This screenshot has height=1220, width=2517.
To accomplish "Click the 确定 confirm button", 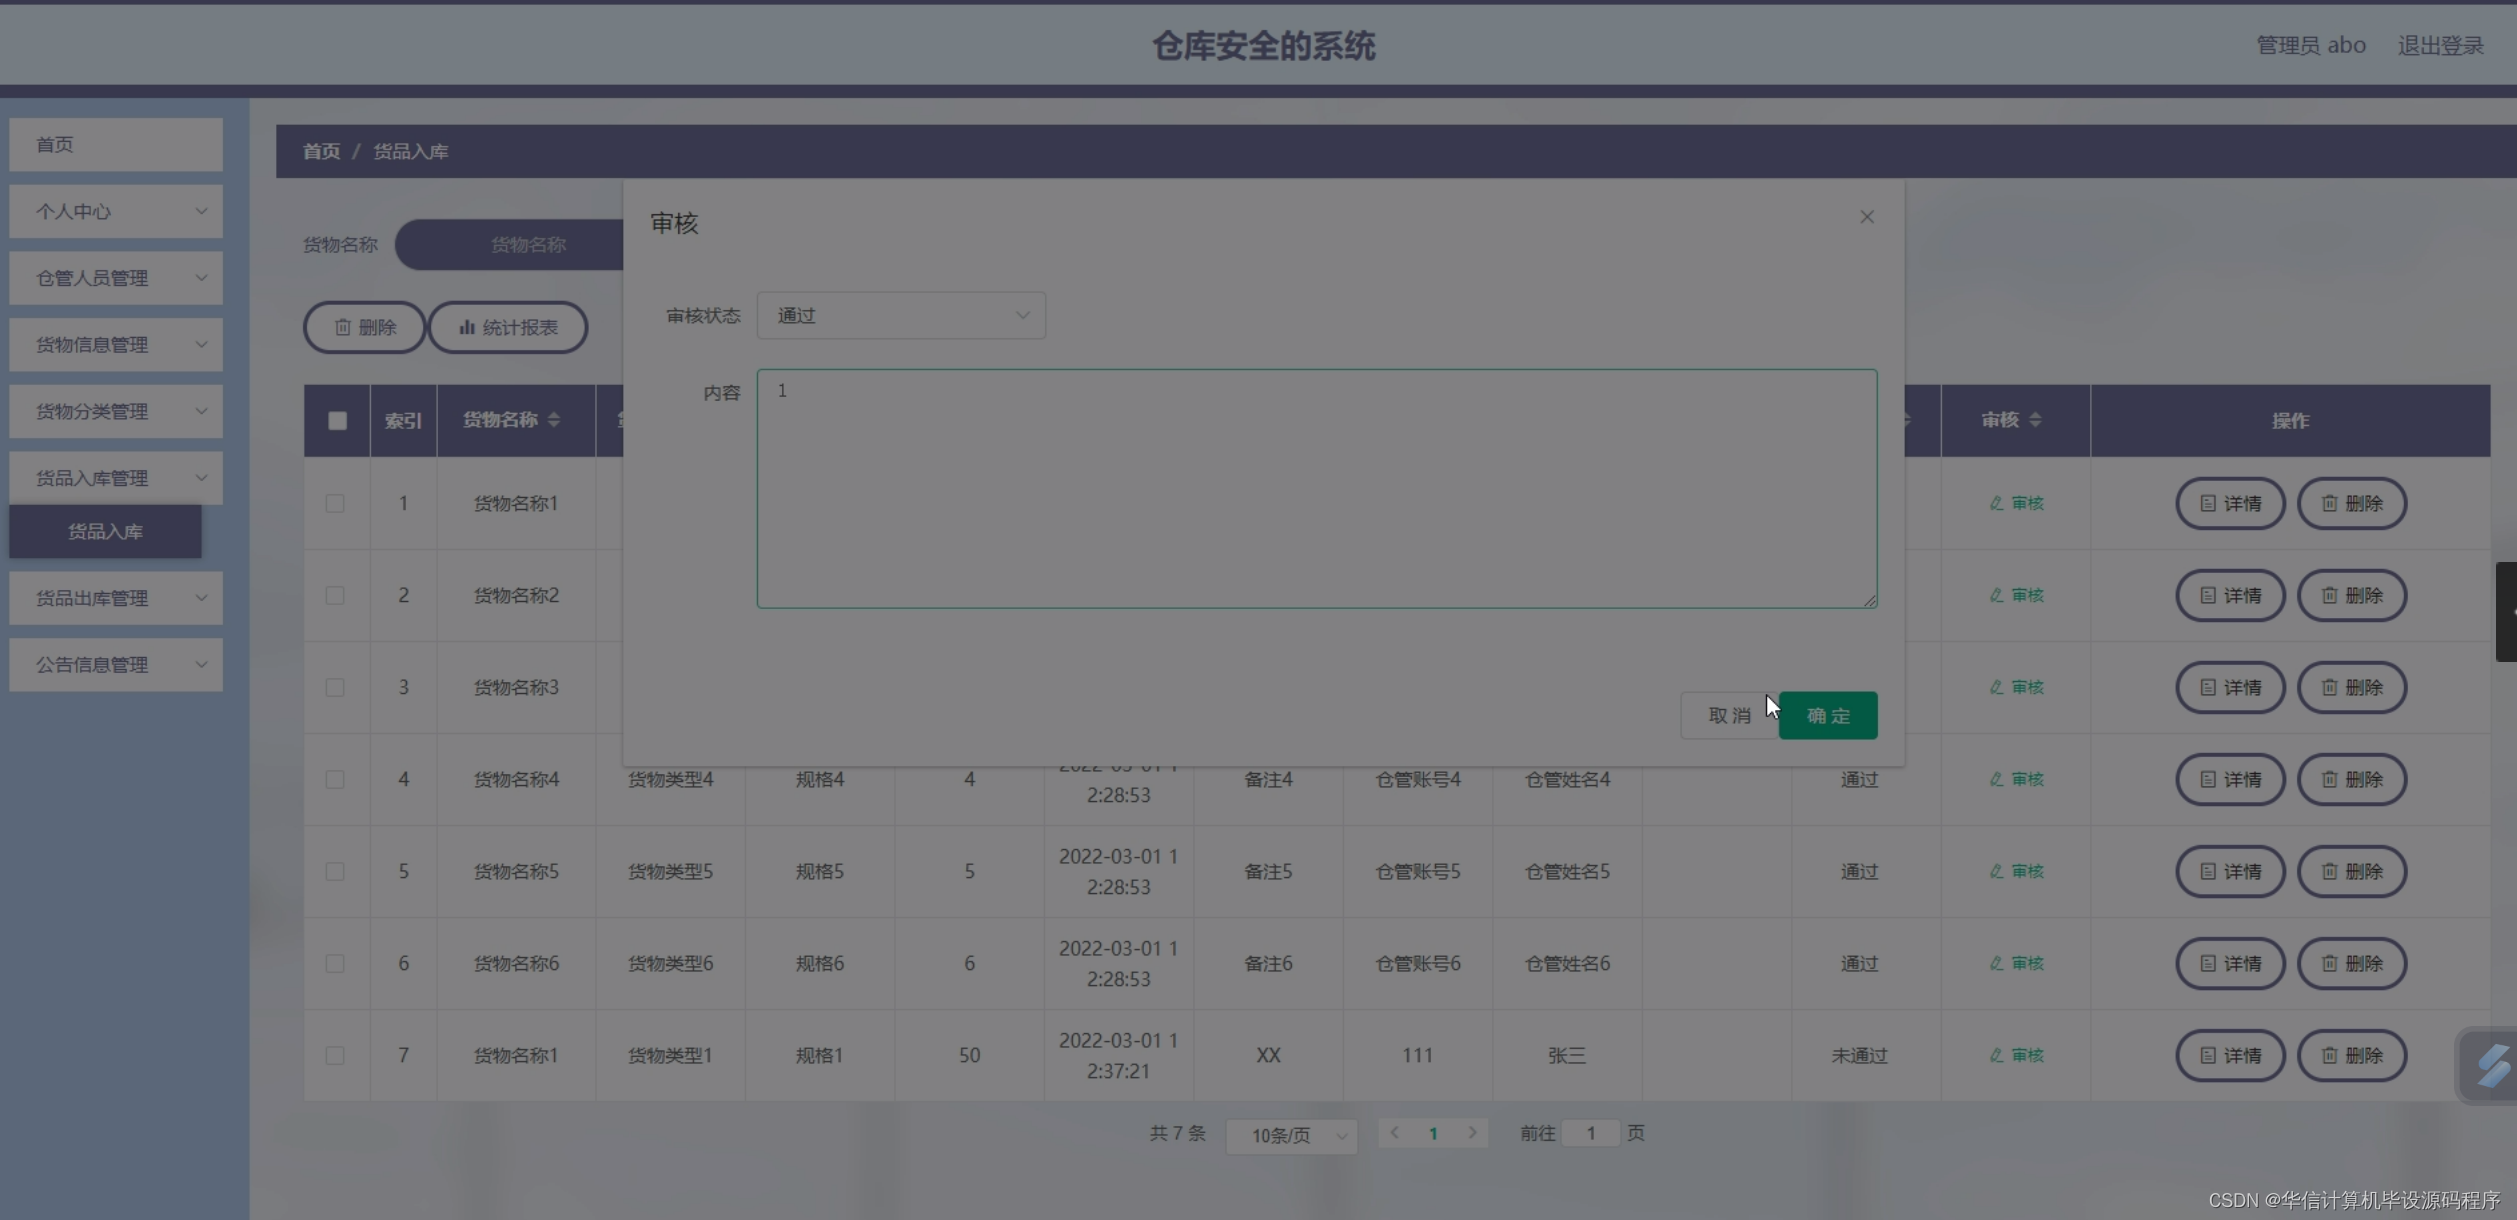I will point(1828,715).
